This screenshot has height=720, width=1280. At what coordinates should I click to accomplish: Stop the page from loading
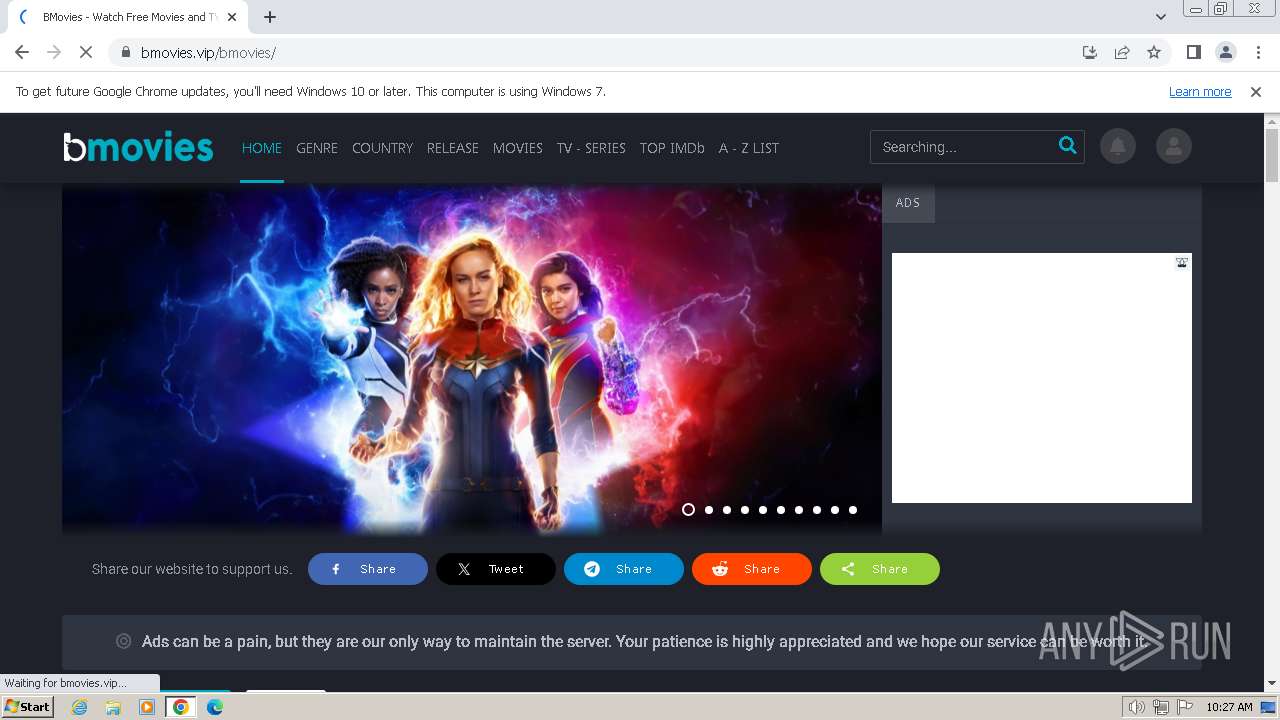click(86, 52)
